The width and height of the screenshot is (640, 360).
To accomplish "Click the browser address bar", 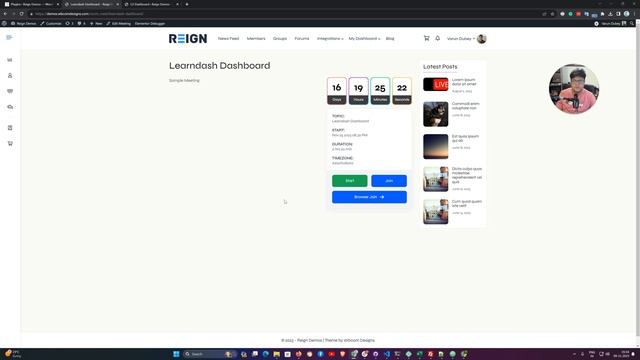I will click(x=286, y=14).
